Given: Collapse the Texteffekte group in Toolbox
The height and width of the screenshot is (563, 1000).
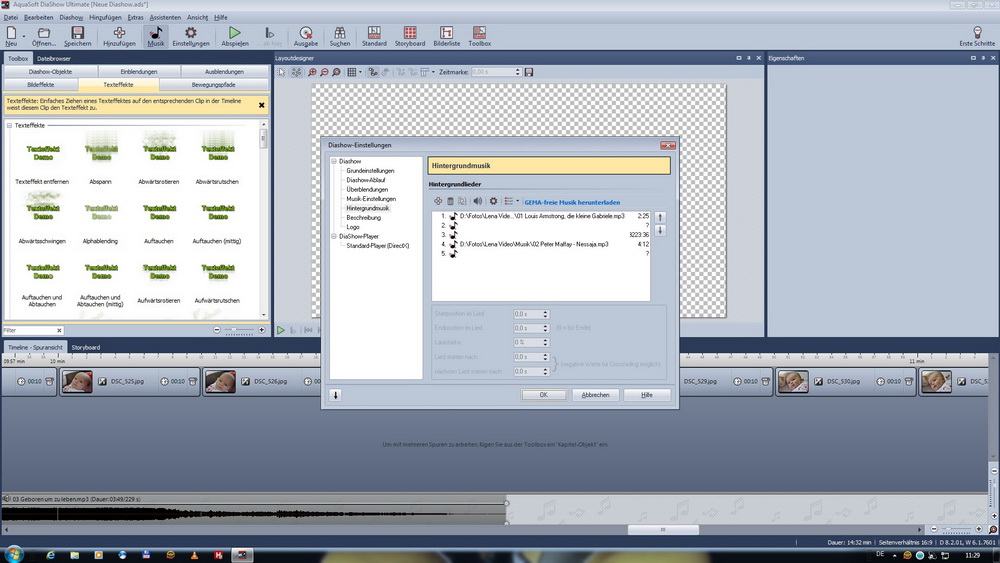Looking at the screenshot, I should pyautogui.click(x=9, y=125).
